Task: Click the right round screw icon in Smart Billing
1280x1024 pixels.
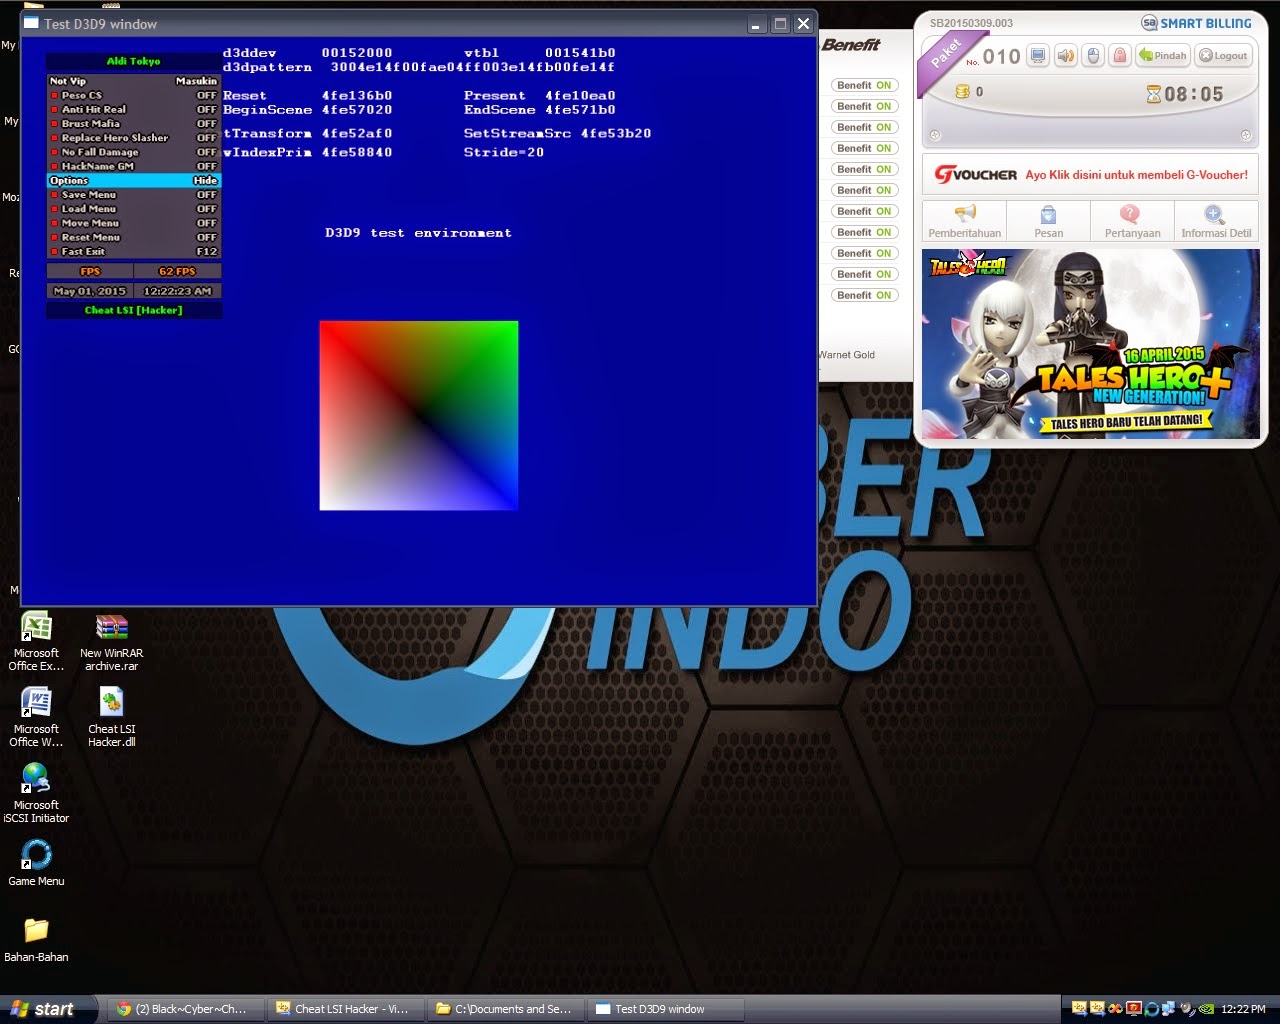Action: [1246, 135]
